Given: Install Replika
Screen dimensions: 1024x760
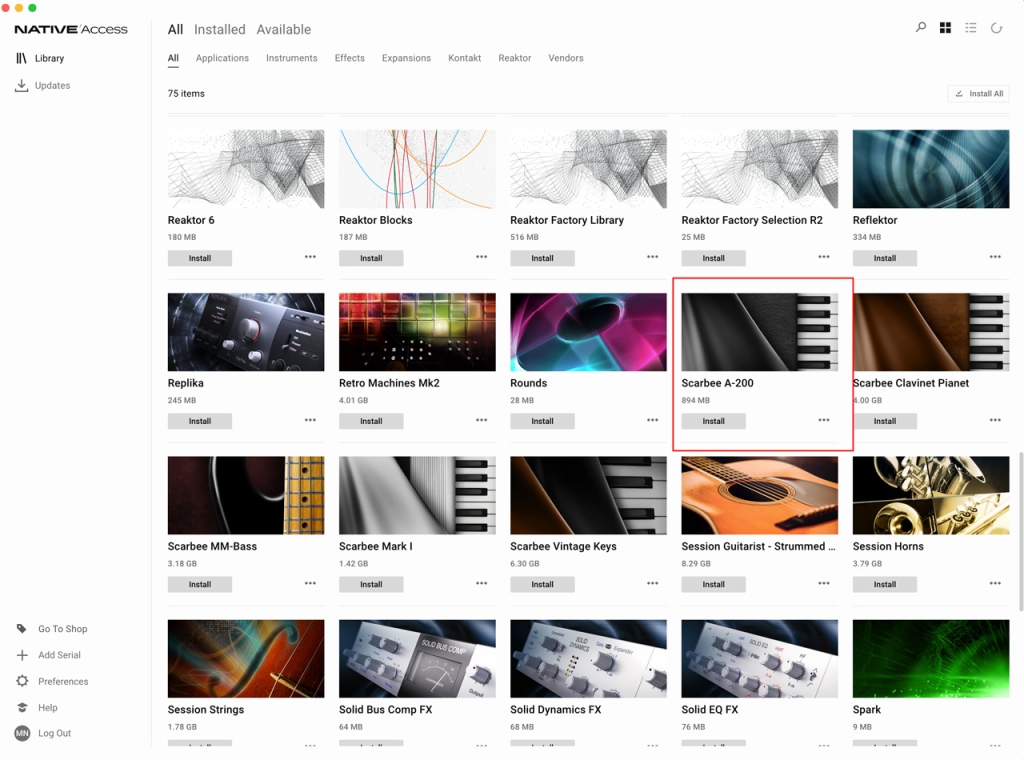Looking at the screenshot, I should pyautogui.click(x=200, y=421).
